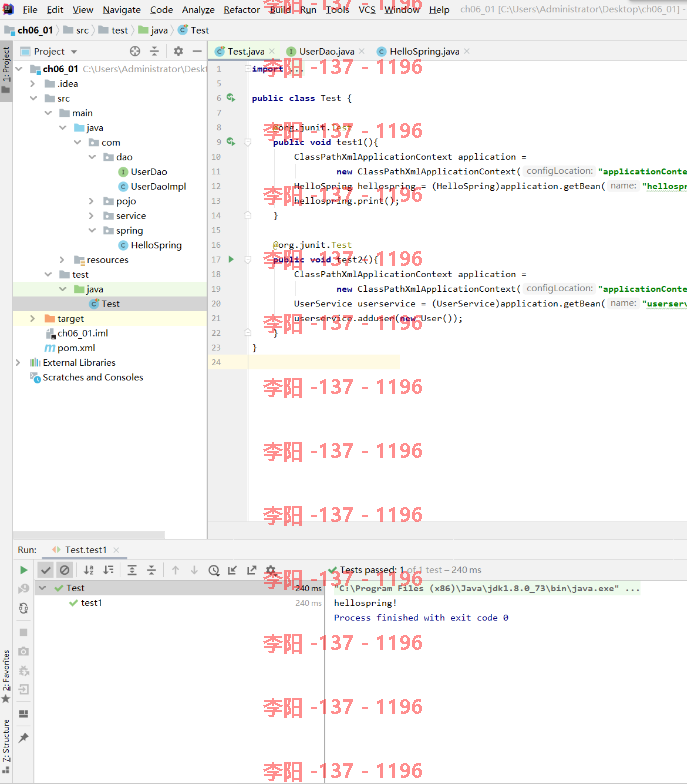
Task: Expand all test results
Action: [132, 570]
